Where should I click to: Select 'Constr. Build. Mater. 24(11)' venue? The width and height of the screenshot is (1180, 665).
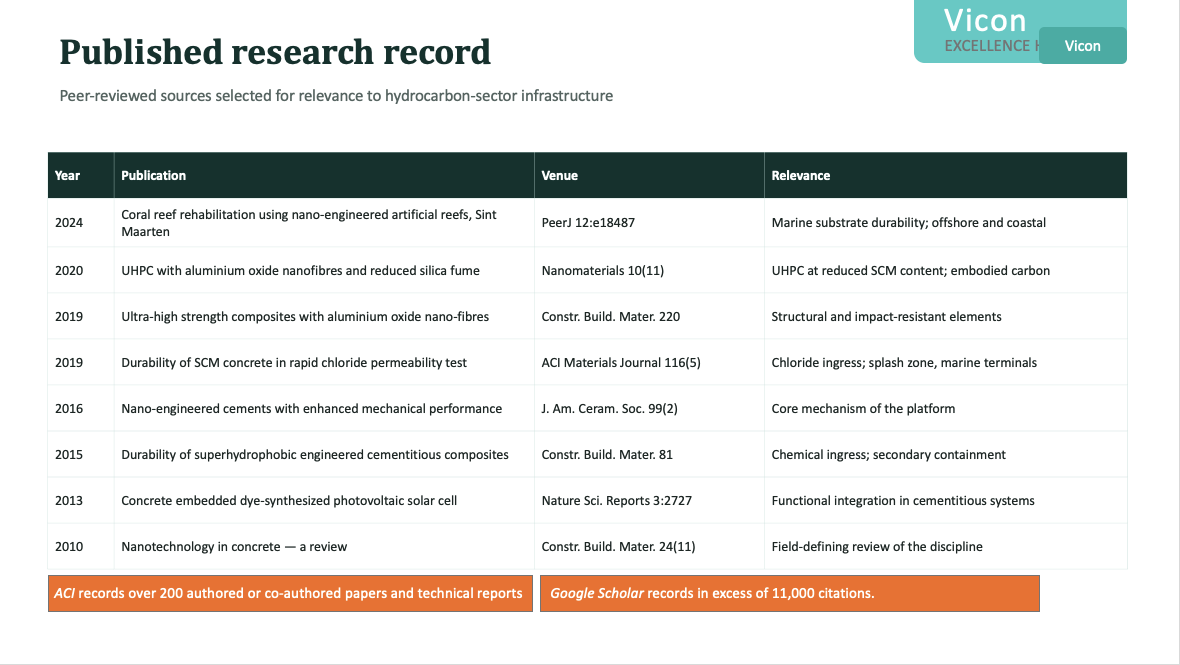click(649, 546)
